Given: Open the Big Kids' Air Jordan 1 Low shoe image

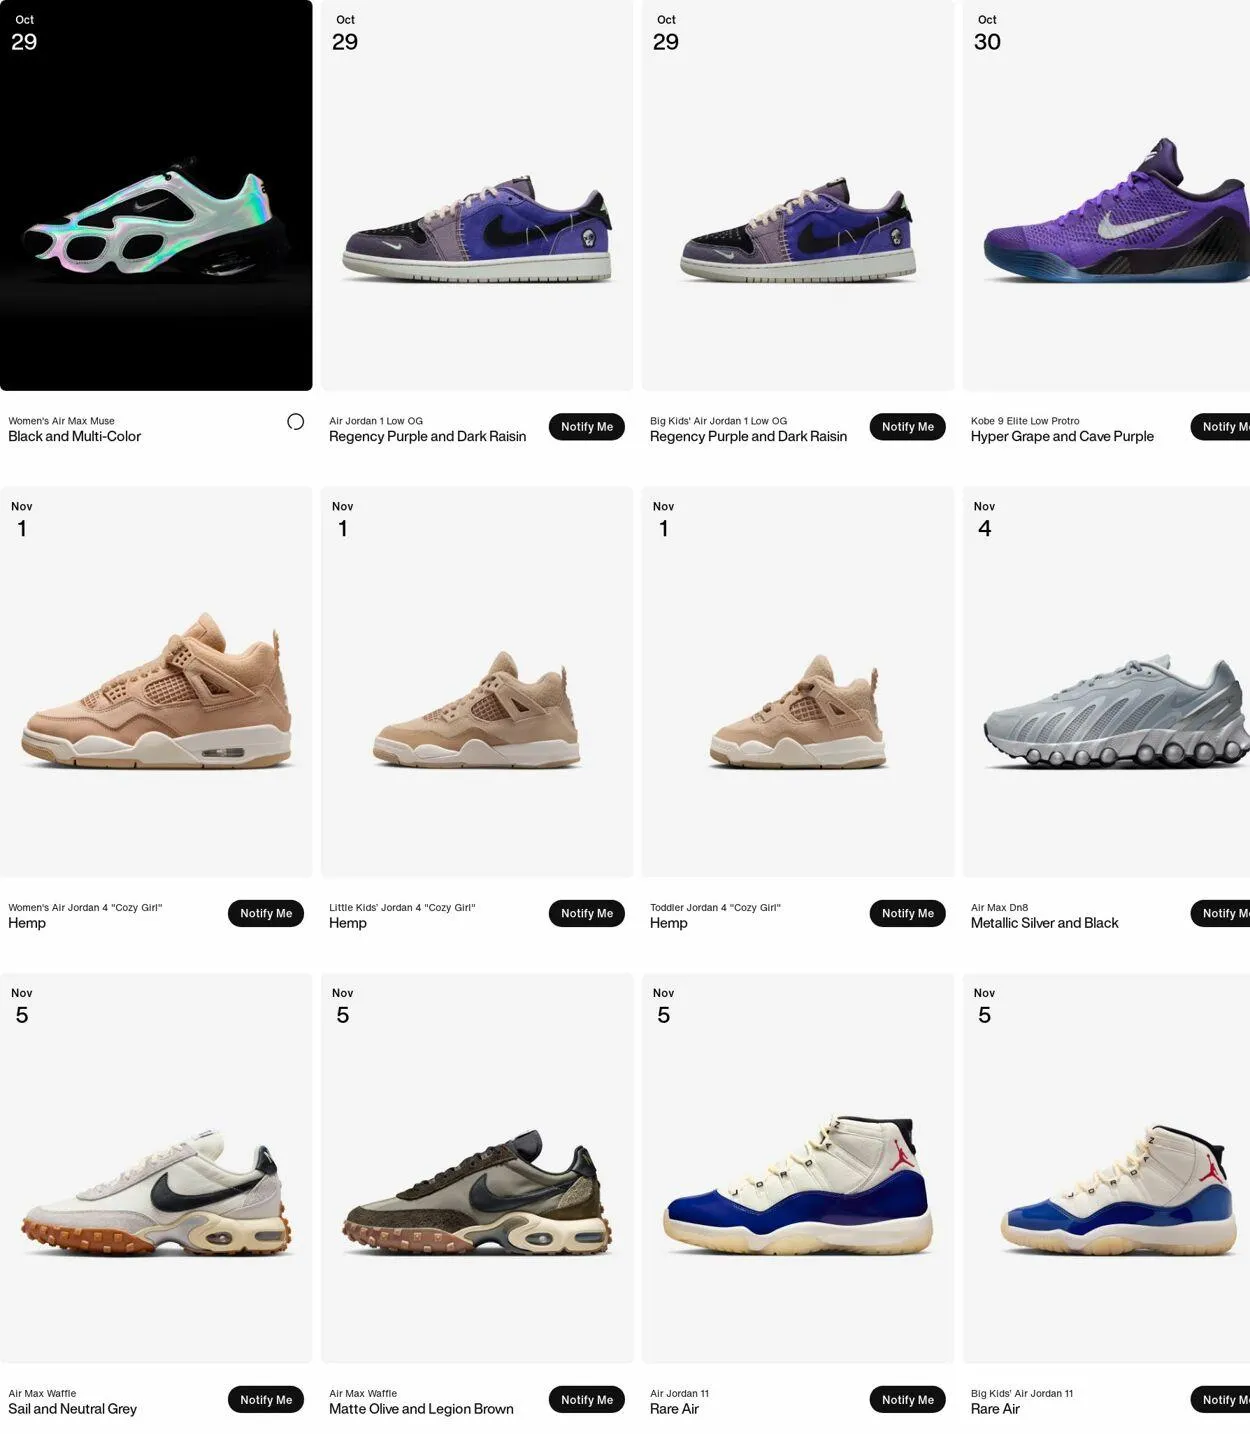Looking at the screenshot, I should tap(798, 195).
